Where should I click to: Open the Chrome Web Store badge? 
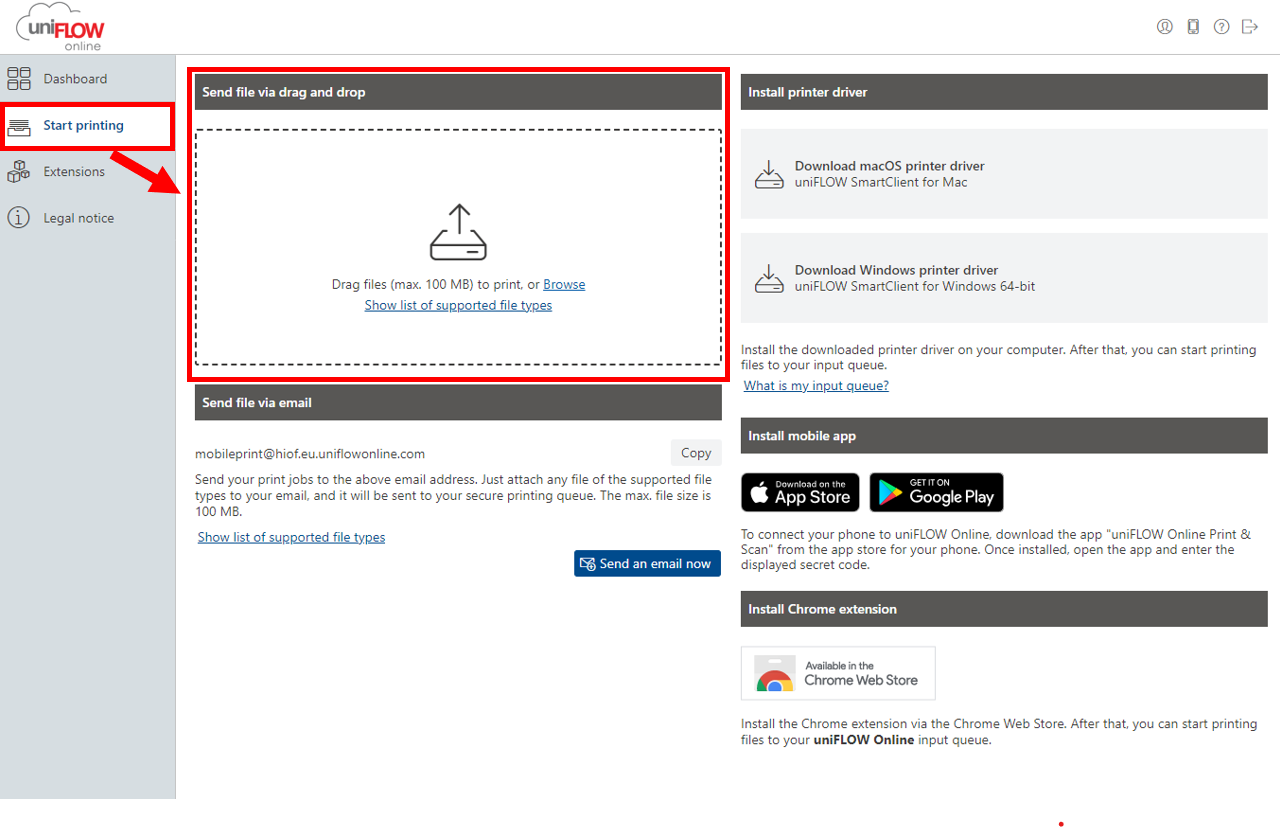coord(838,673)
